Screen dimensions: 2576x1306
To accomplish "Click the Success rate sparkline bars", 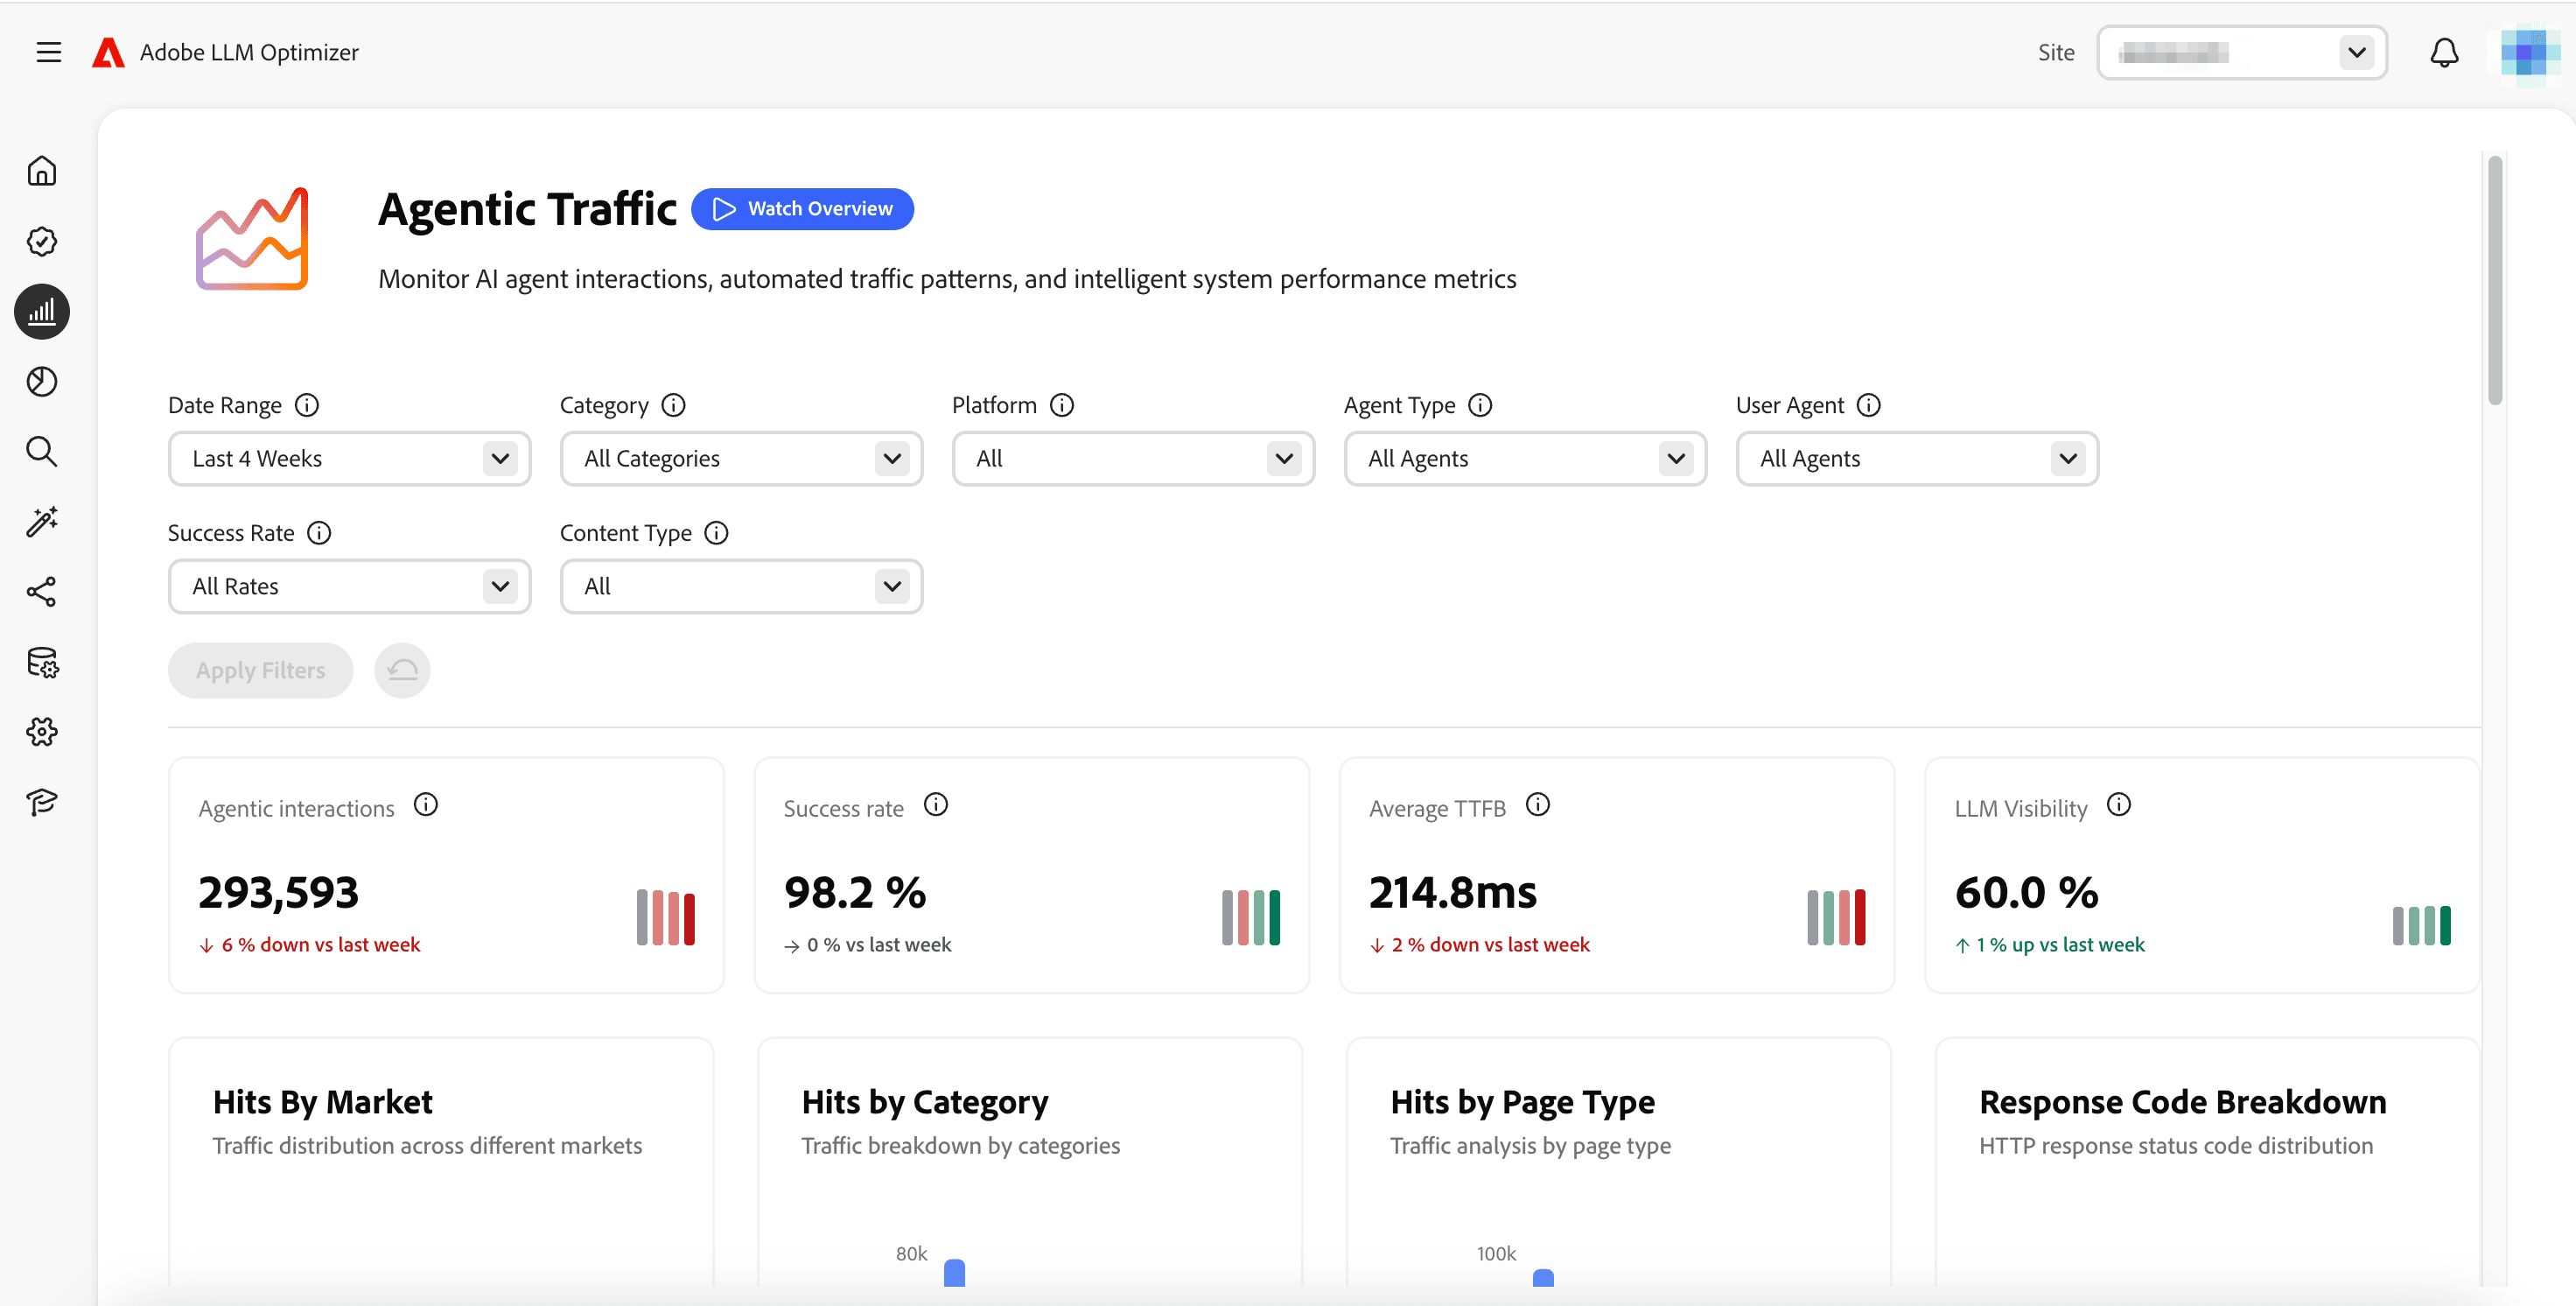I will [1251, 917].
